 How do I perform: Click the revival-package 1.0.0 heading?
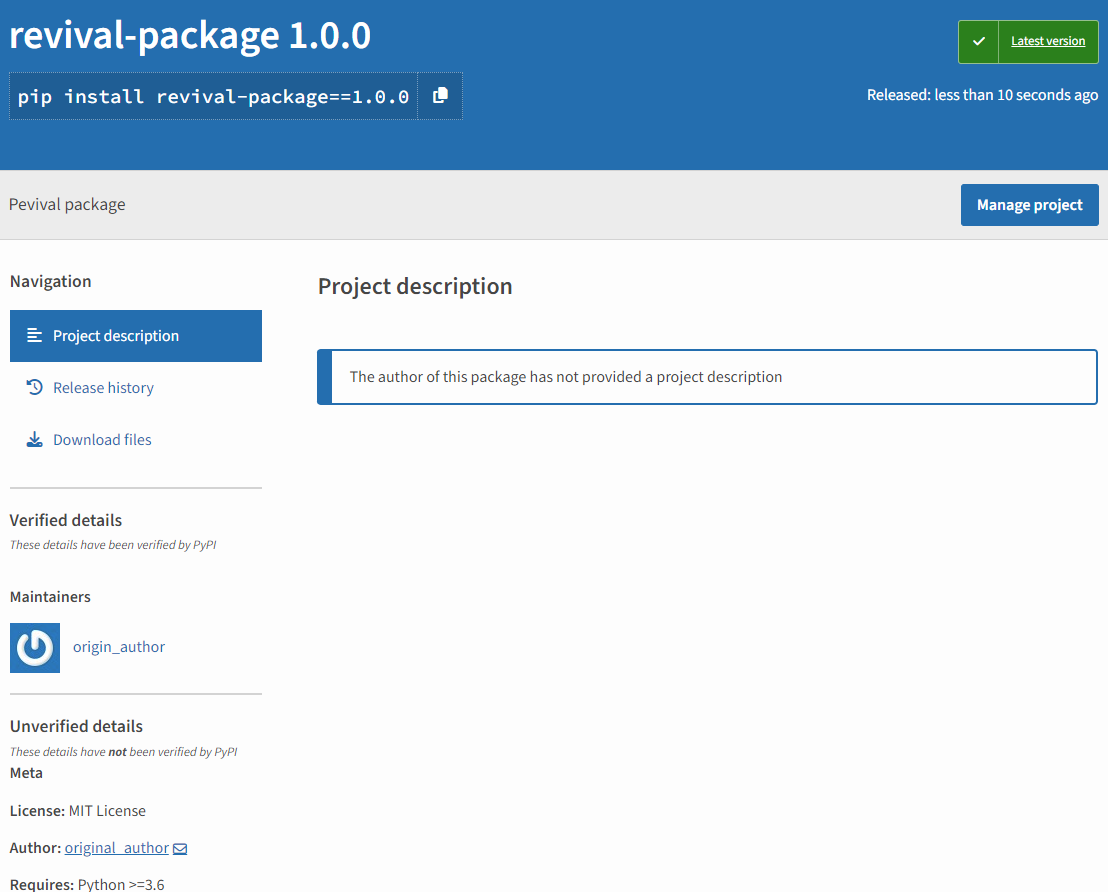tap(190, 34)
